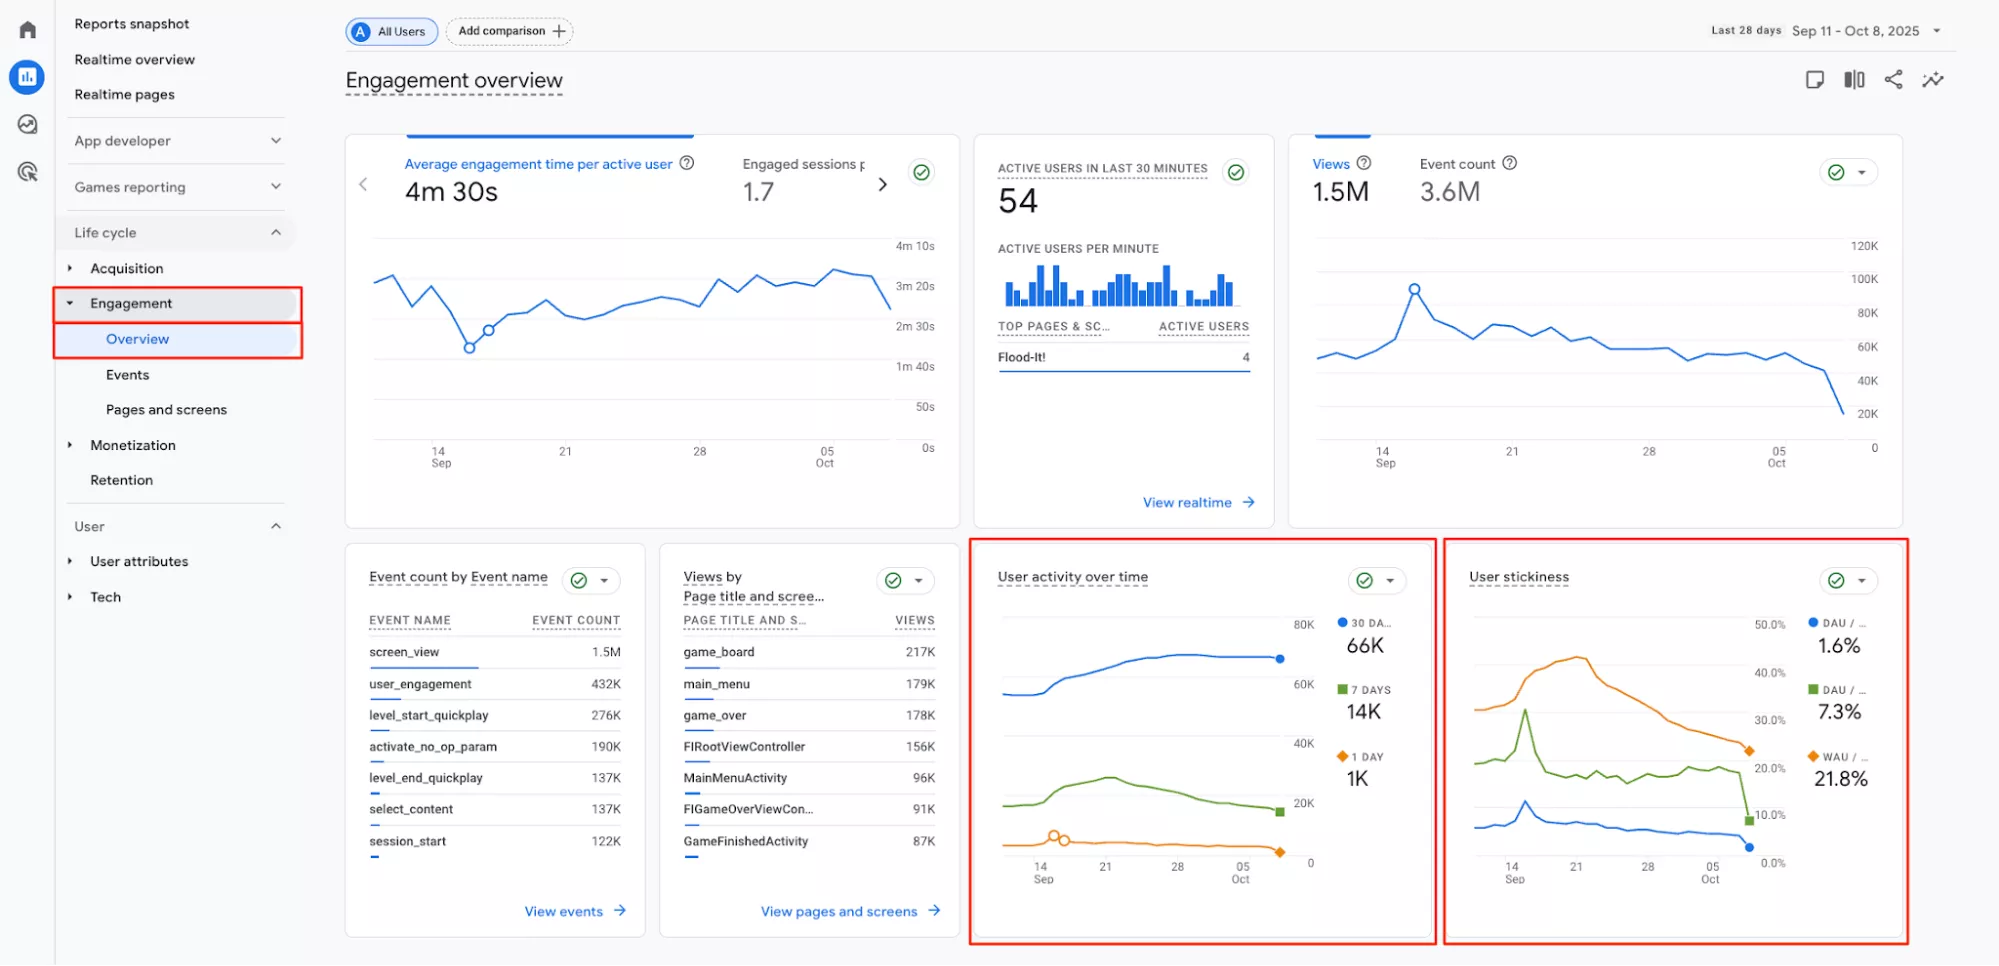Open the Events report in sidebar
The height and width of the screenshot is (966, 1999).
(x=127, y=375)
